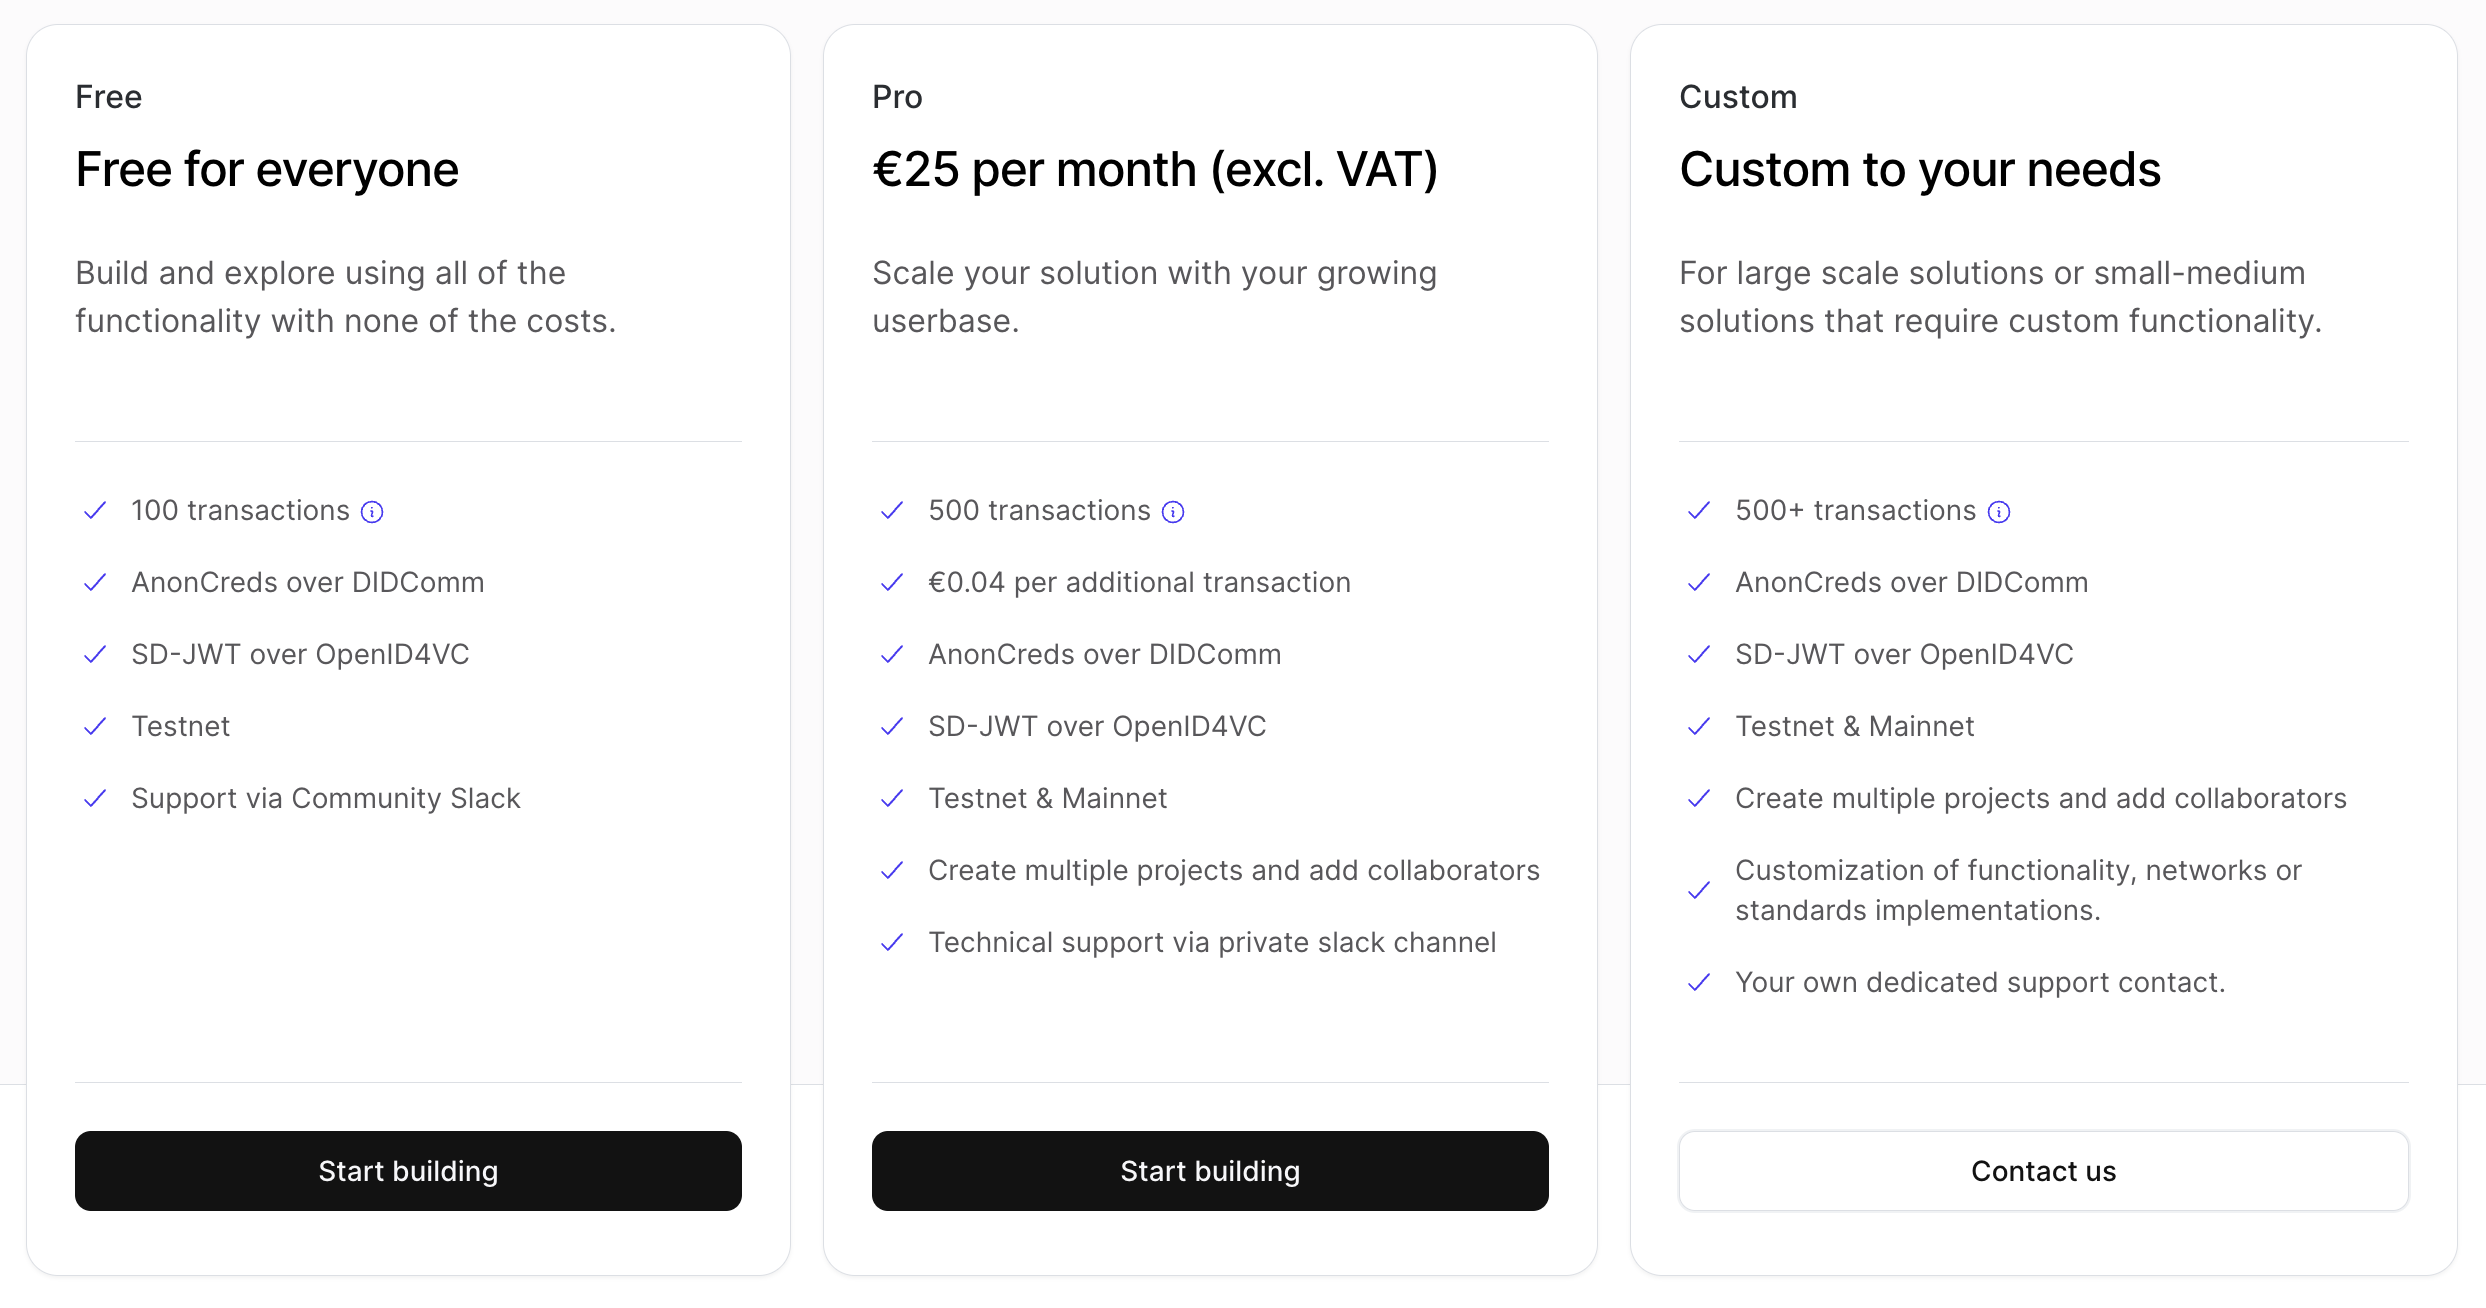
Task: Click the €25 per month (excl. VAT) heading
Action: tap(1155, 170)
